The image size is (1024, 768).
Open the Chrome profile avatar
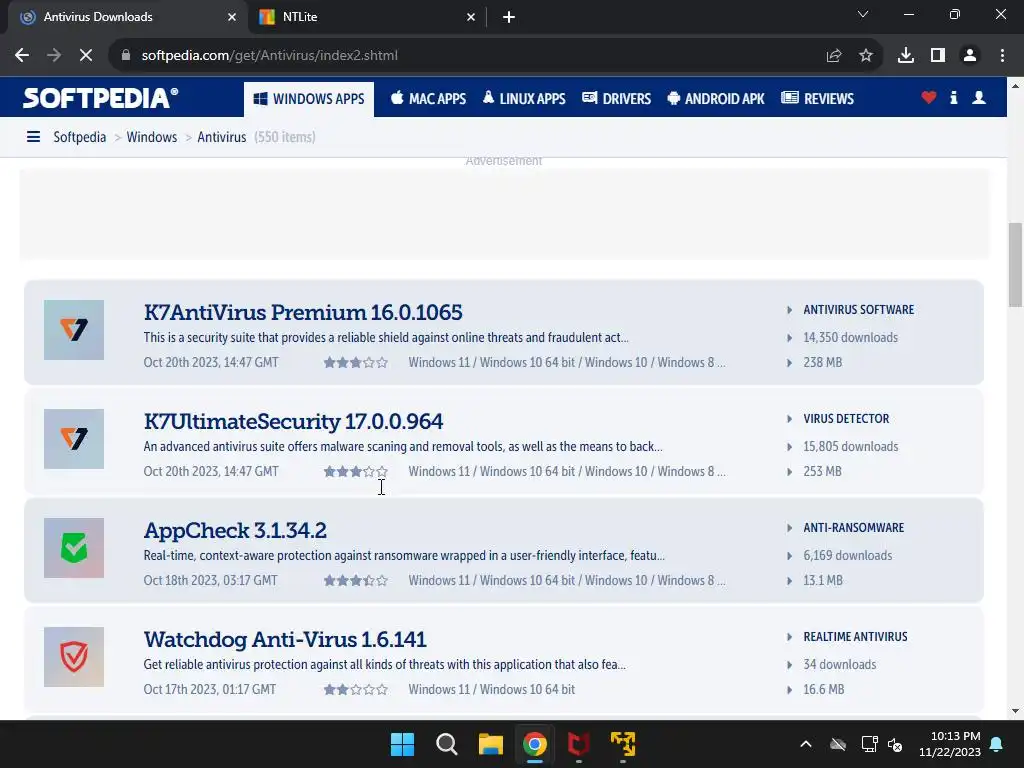pyautogui.click(x=970, y=56)
